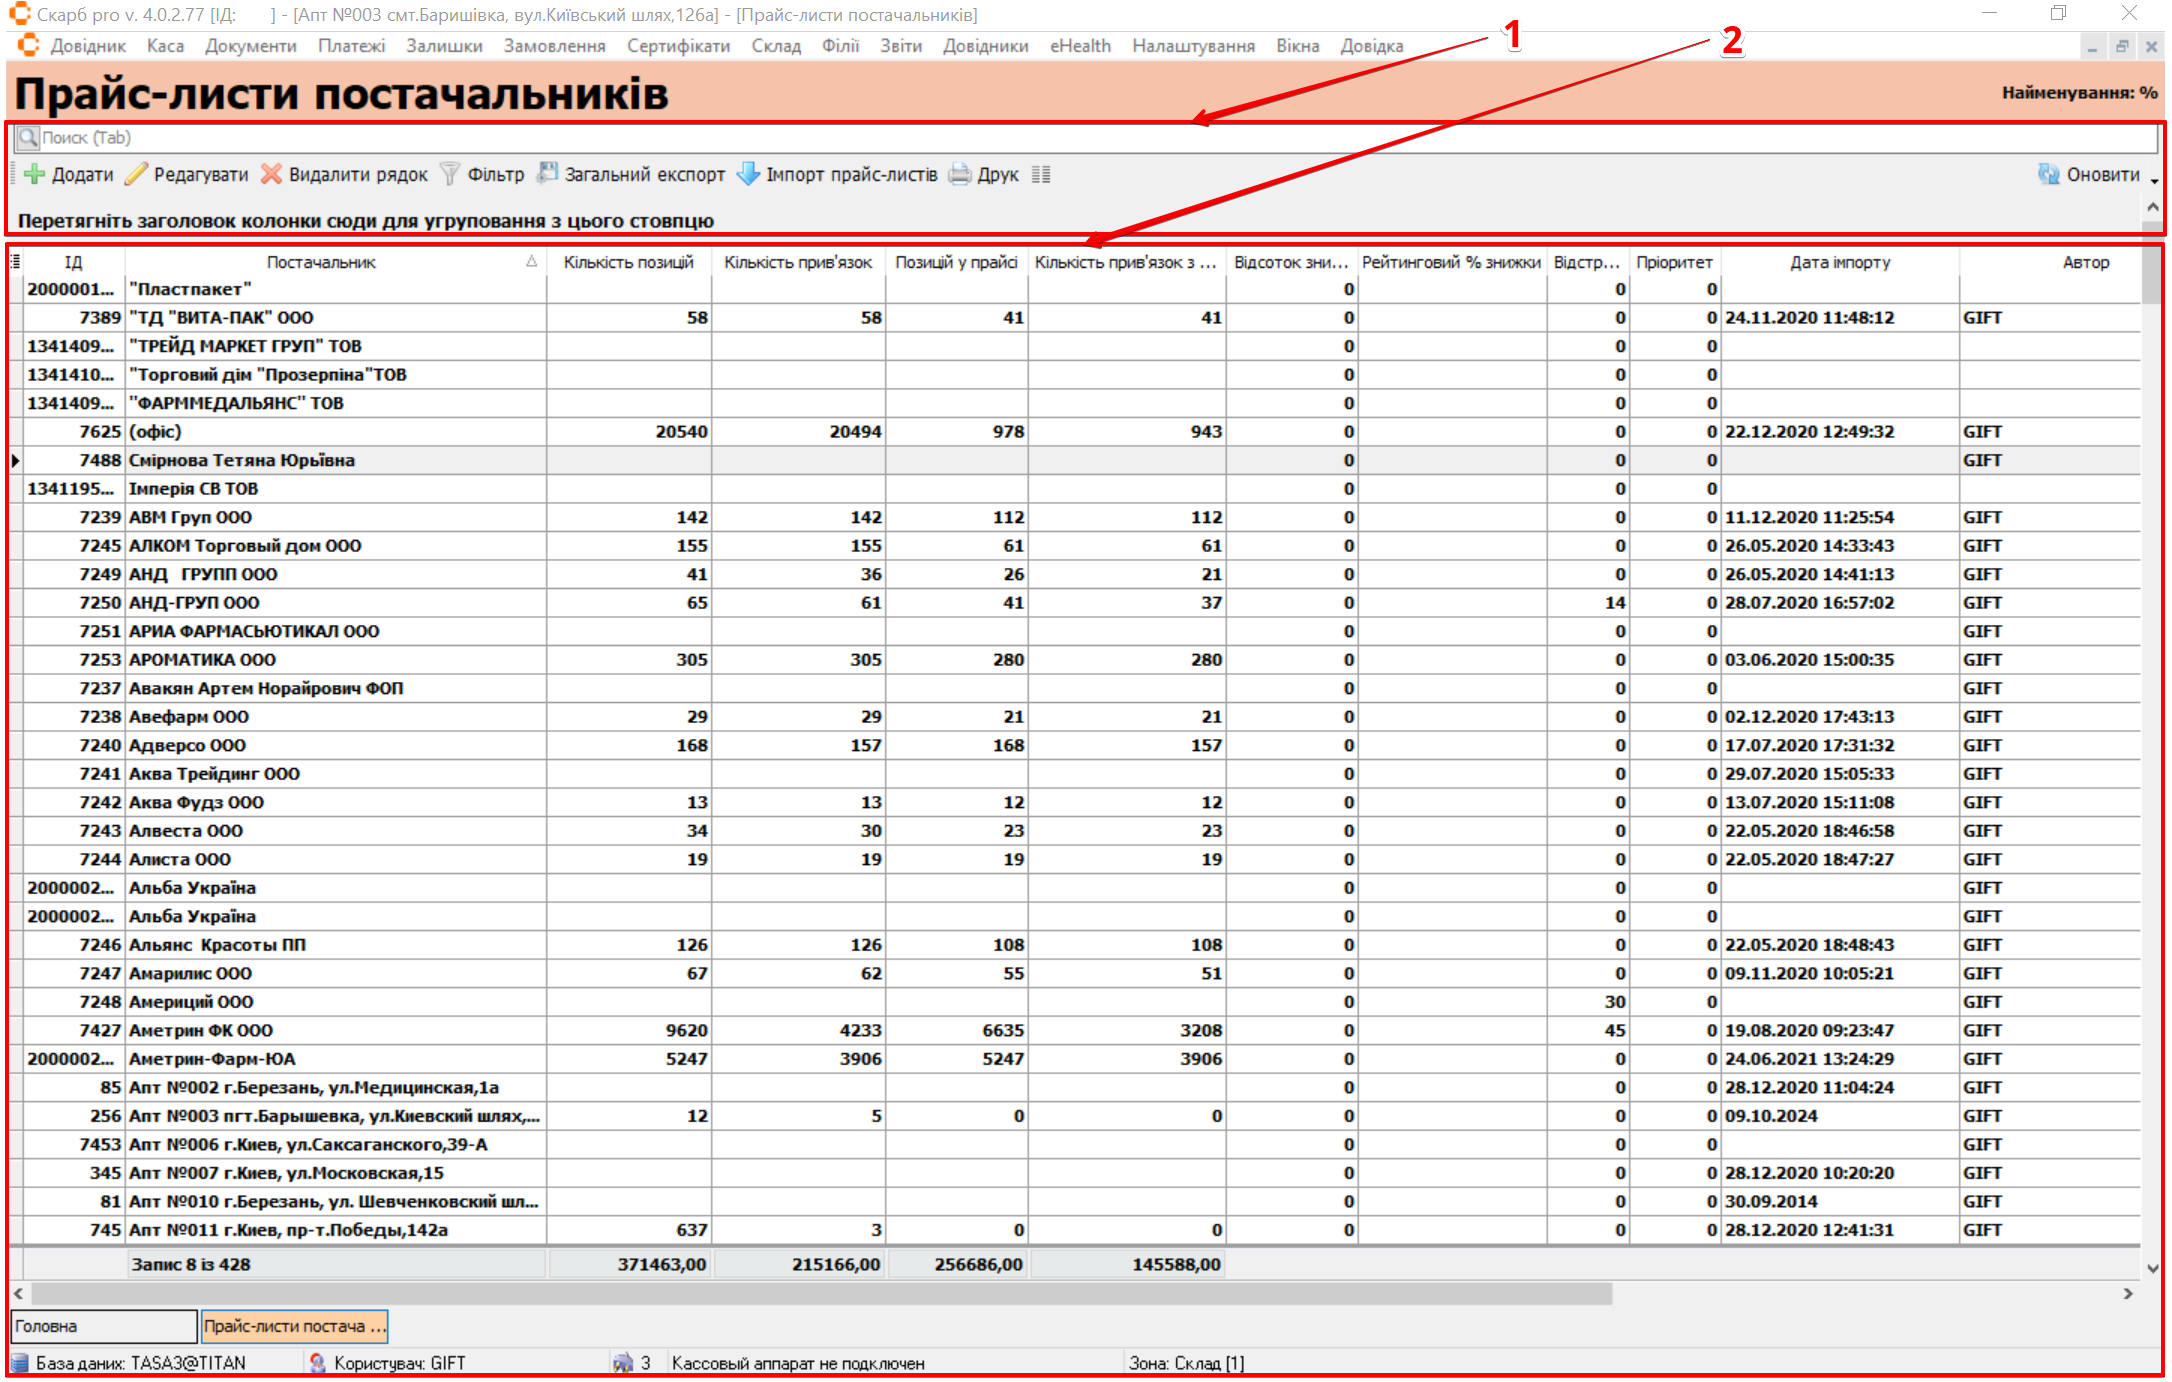Click the Загальний експорт icon
Image resolution: width=2172 pixels, height=1382 pixels.
tap(547, 174)
